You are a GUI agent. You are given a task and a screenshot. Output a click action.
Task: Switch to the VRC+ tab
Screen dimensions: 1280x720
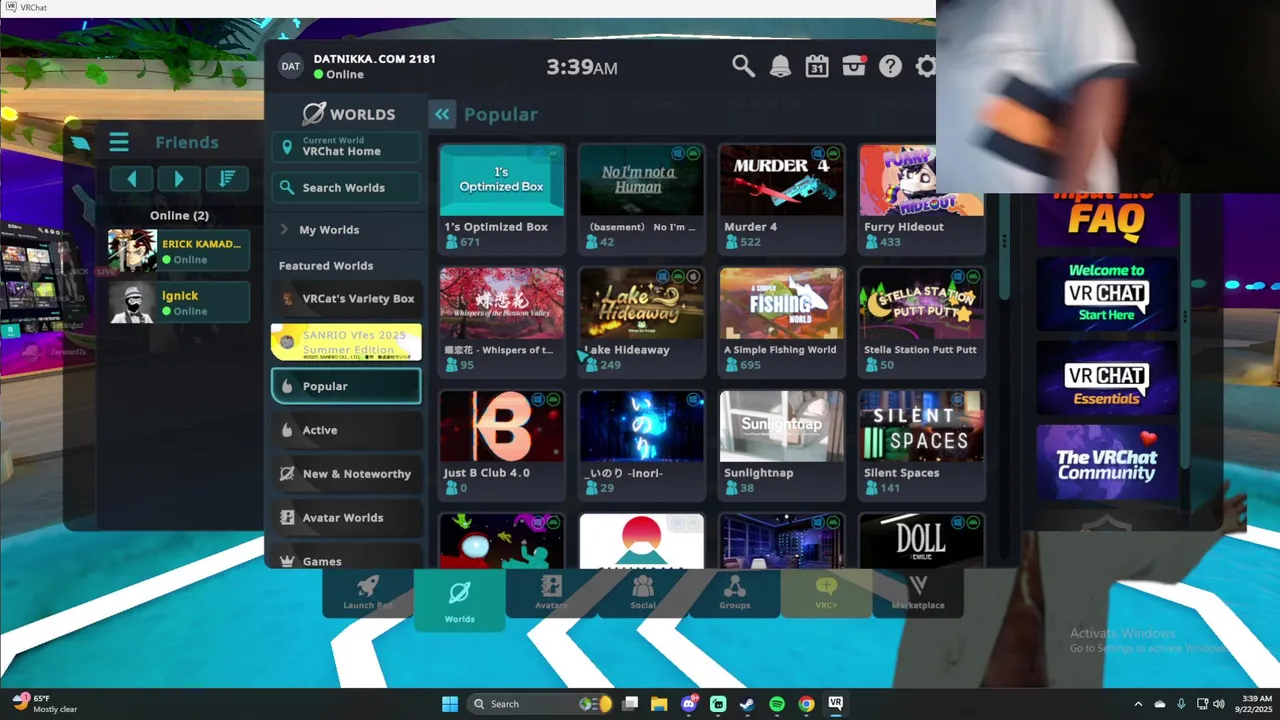826,591
